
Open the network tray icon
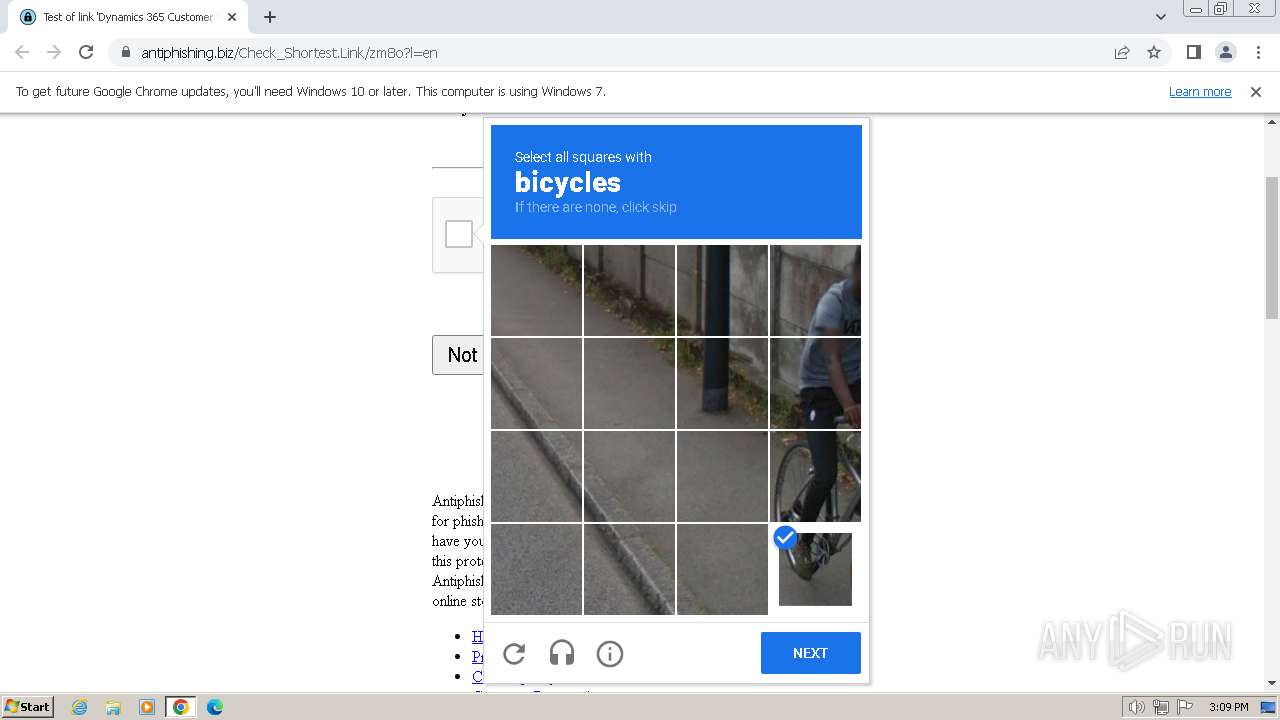pos(1161,707)
